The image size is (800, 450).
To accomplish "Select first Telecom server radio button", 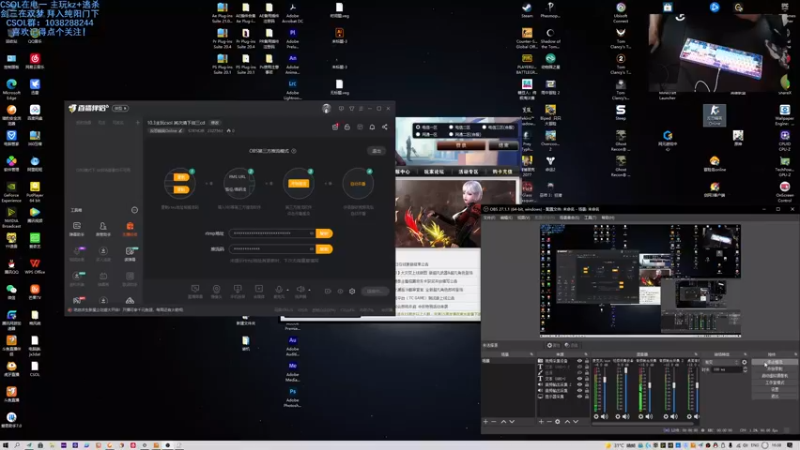I will click(418, 127).
